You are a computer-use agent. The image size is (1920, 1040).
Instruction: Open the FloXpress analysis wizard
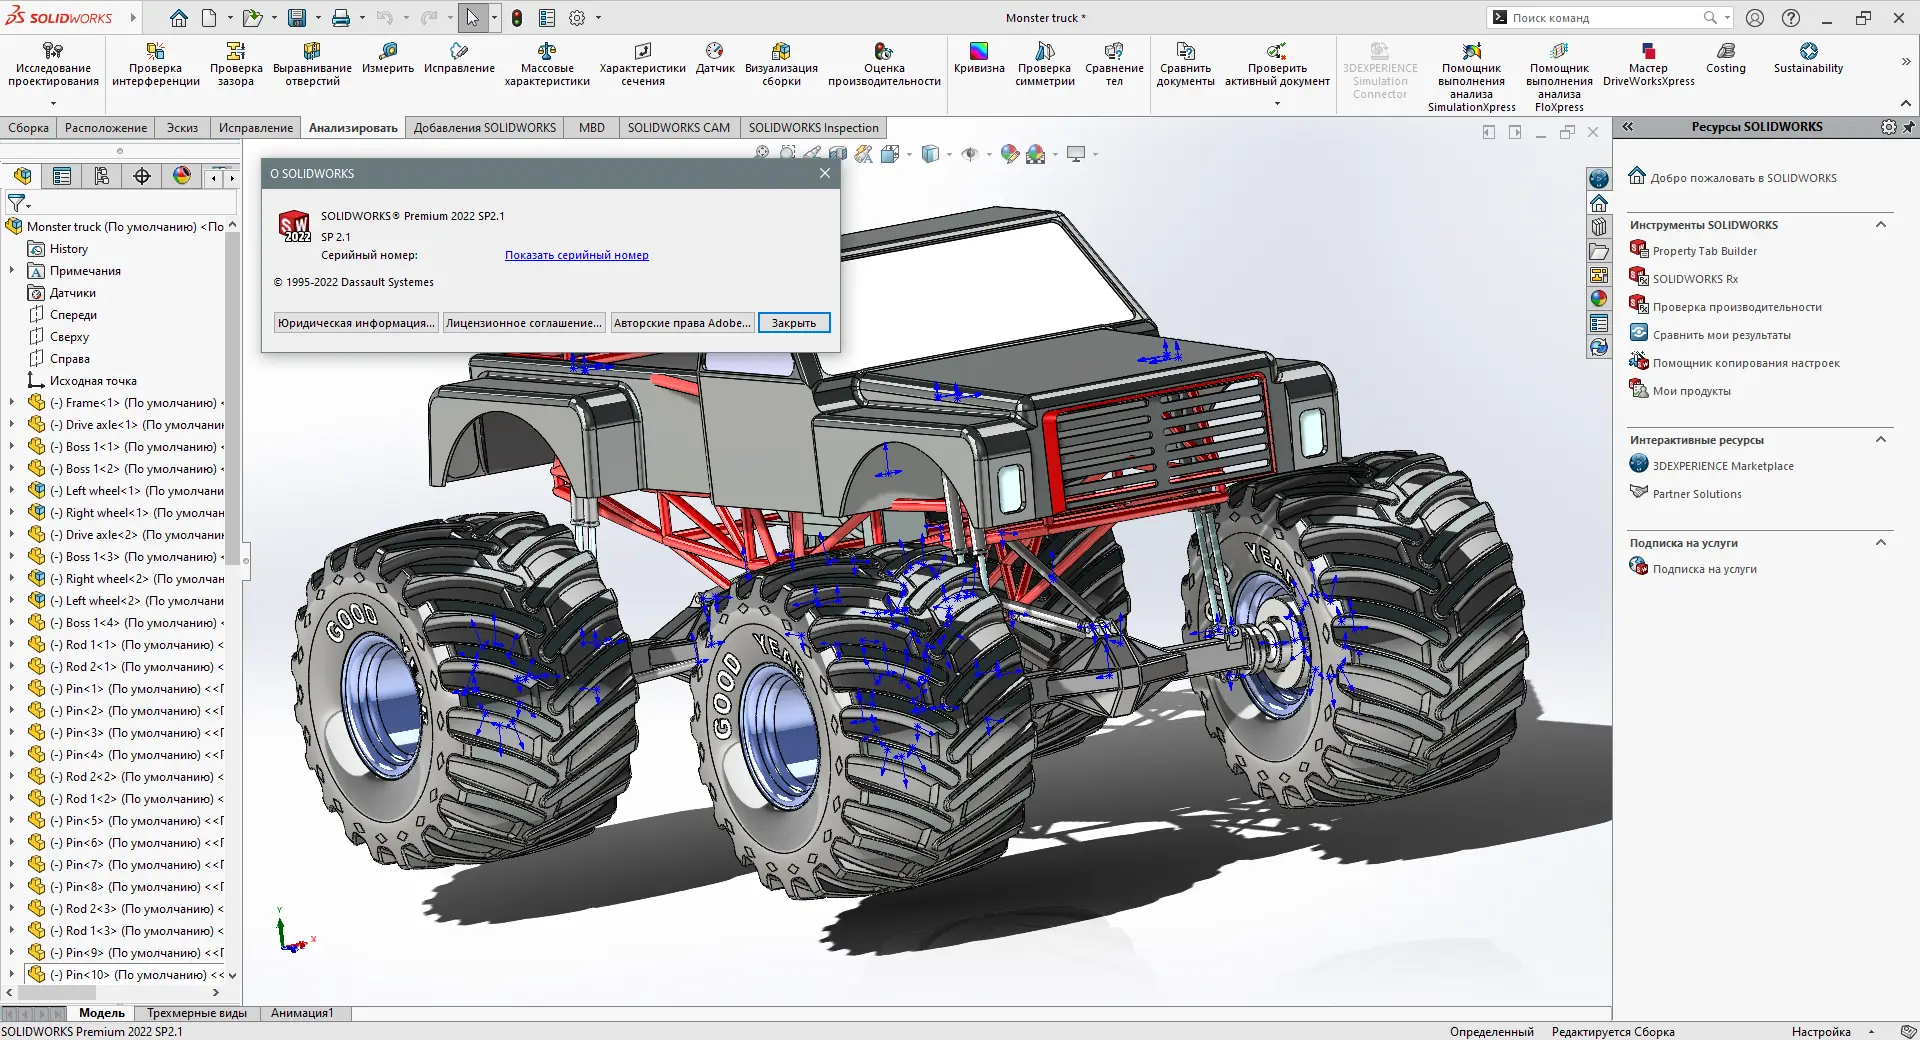[x=1559, y=77]
